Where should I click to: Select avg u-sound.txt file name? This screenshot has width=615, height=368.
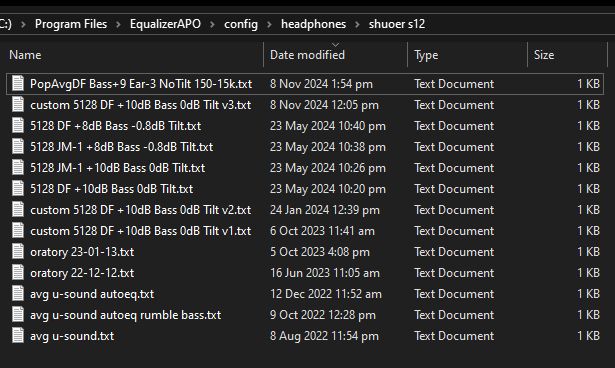72,336
